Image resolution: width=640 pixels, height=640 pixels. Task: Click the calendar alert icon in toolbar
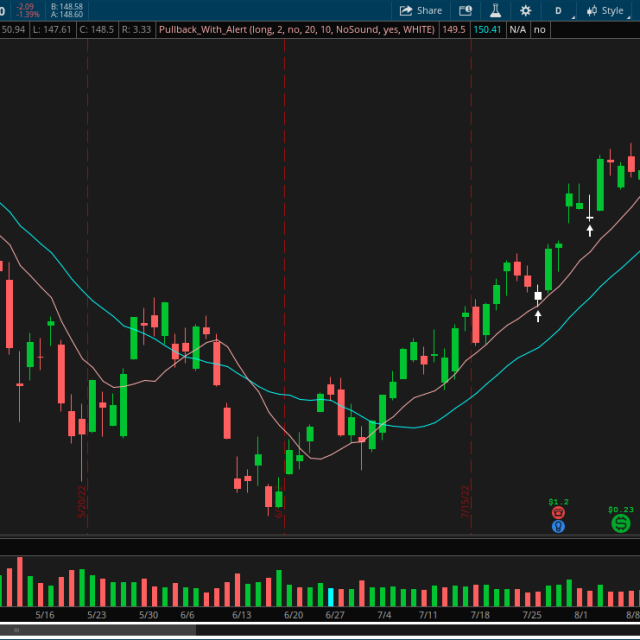coord(465,11)
